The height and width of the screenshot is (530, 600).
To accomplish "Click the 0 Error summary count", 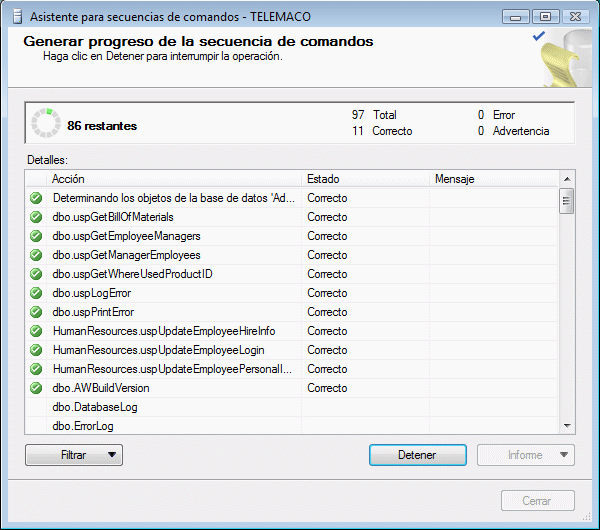I will coord(496,115).
